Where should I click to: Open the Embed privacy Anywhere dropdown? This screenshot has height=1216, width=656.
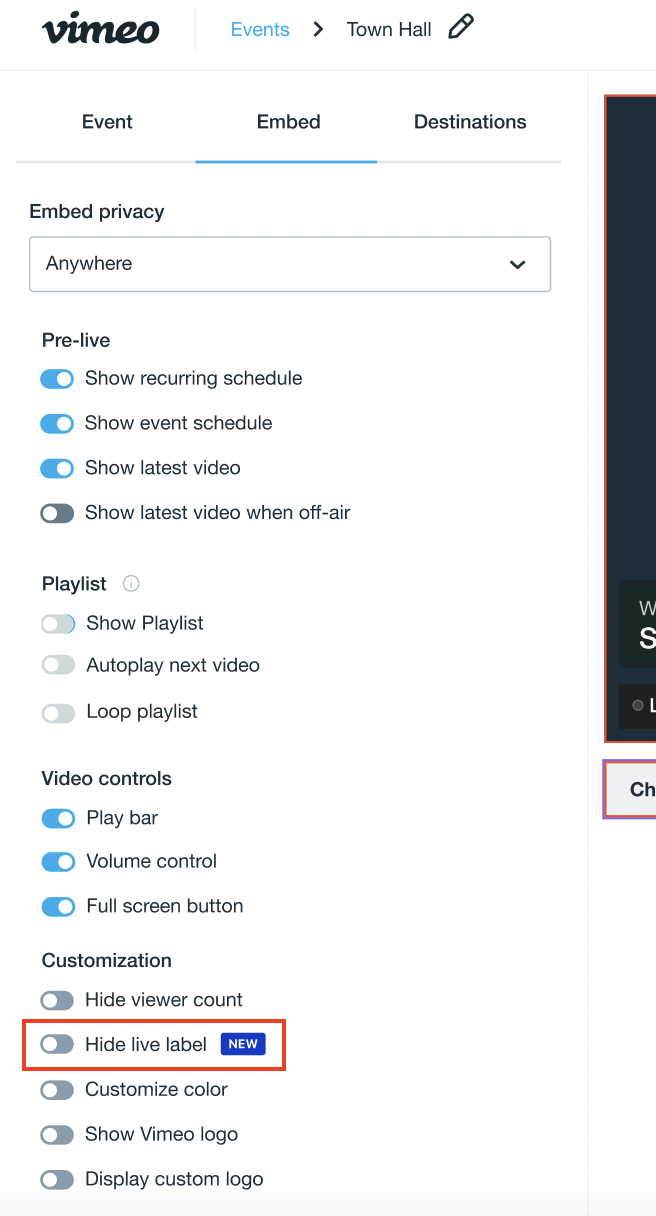coord(290,264)
